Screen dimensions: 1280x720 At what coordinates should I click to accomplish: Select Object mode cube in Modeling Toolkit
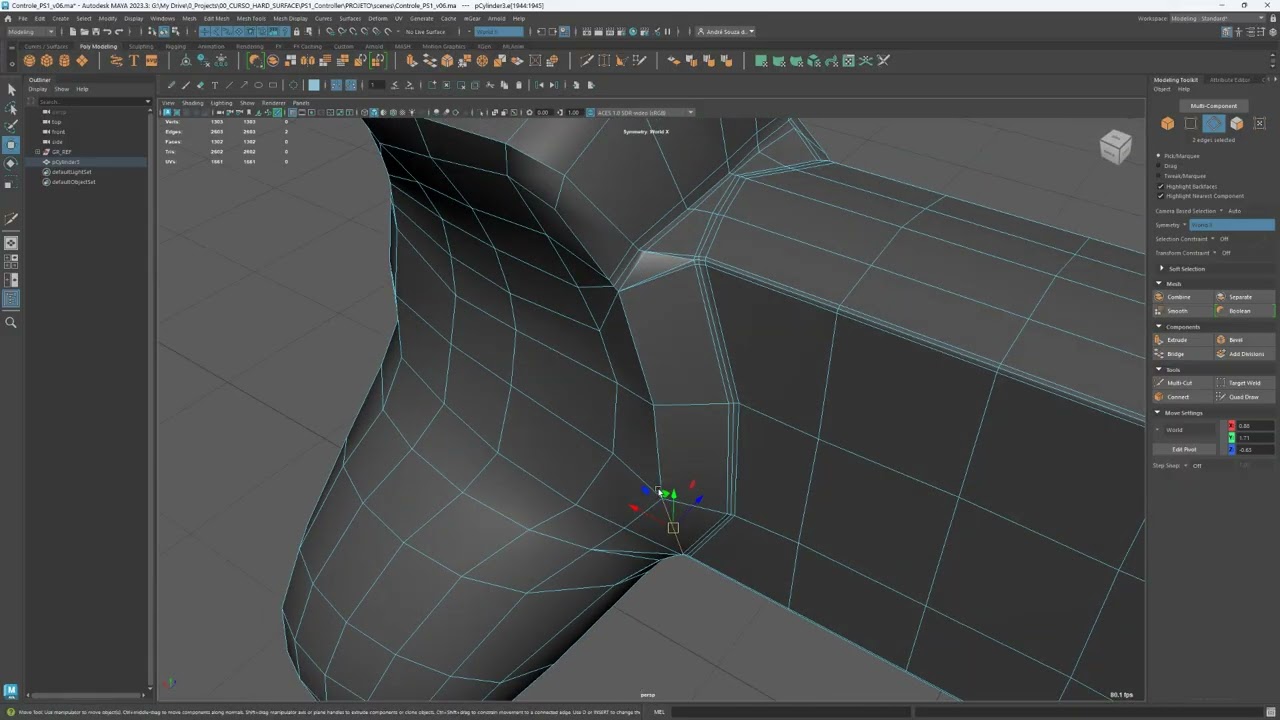pos(1167,123)
